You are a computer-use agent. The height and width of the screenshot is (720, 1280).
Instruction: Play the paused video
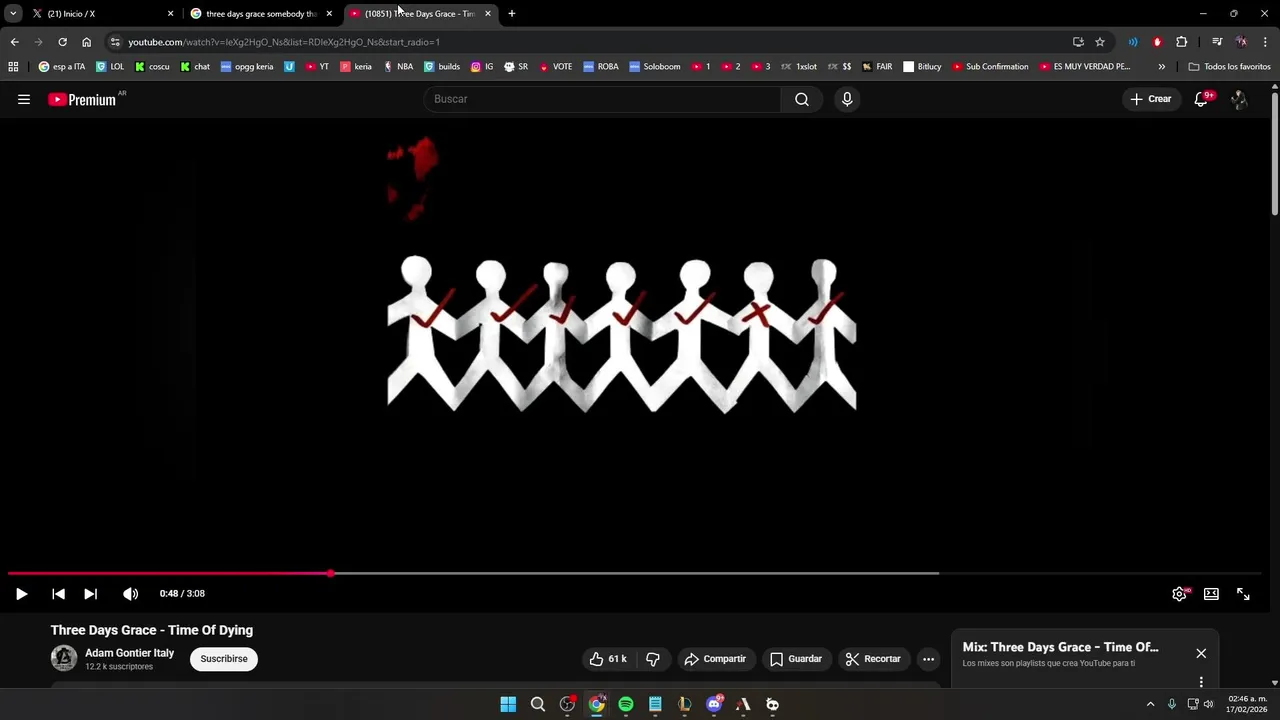click(x=21, y=593)
